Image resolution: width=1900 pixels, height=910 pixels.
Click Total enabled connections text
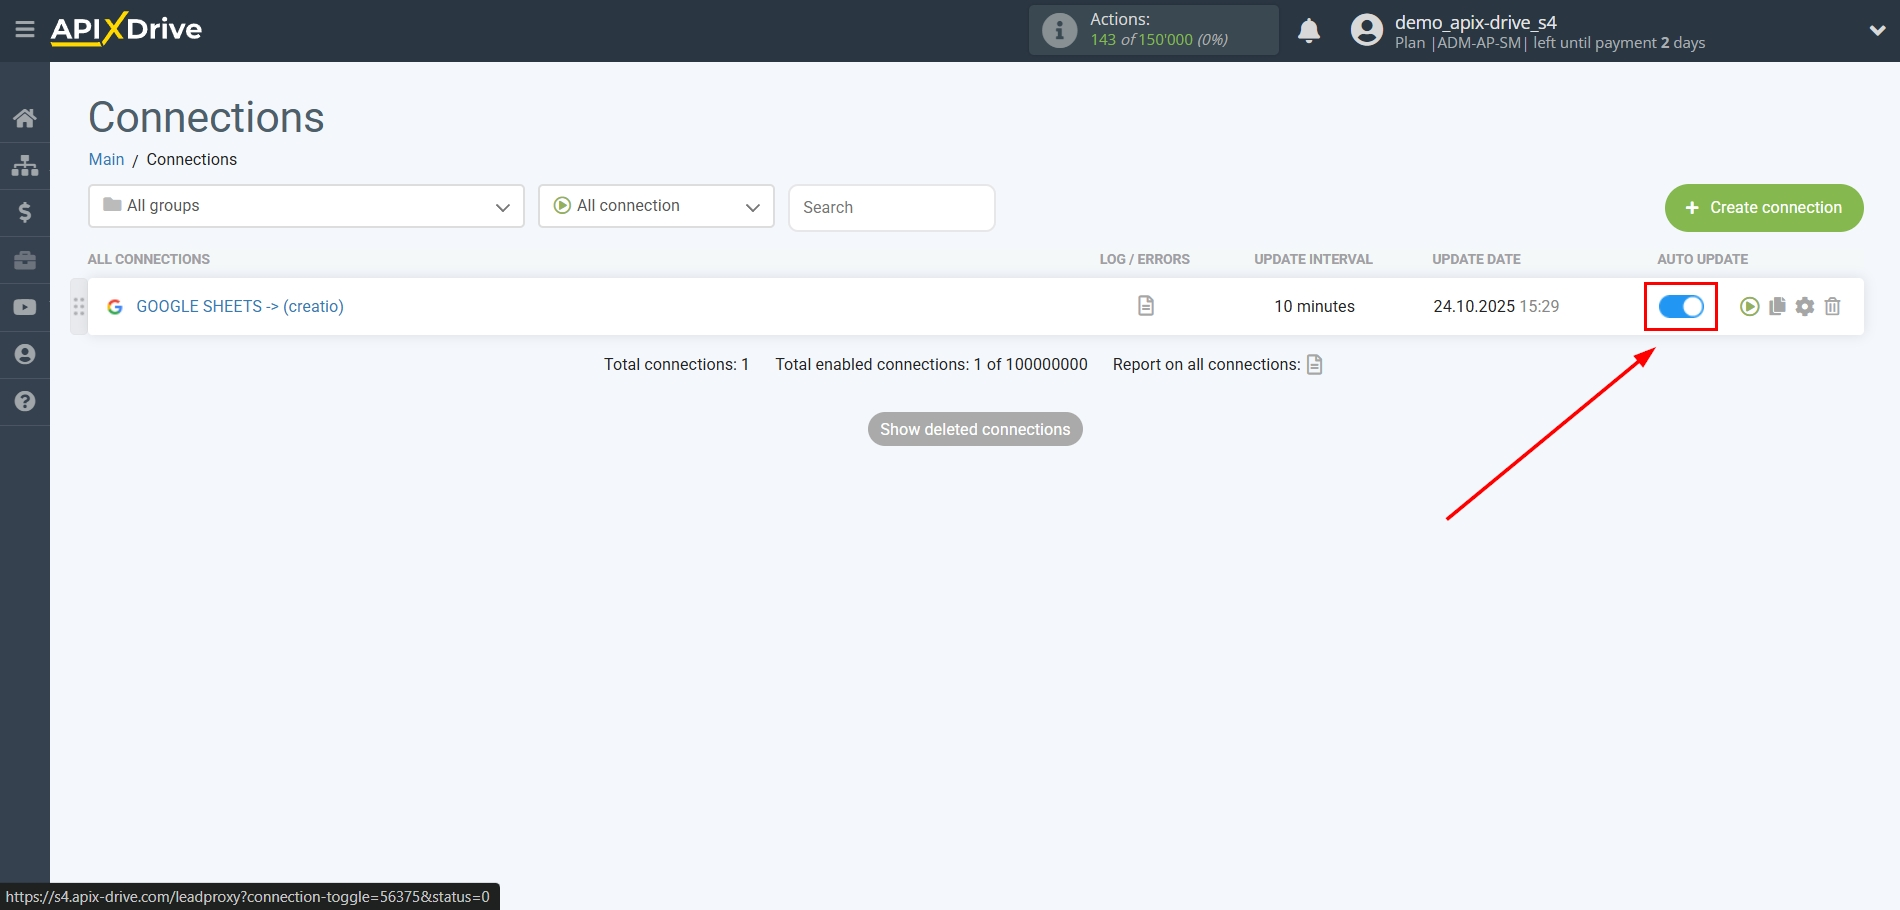coord(931,364)
